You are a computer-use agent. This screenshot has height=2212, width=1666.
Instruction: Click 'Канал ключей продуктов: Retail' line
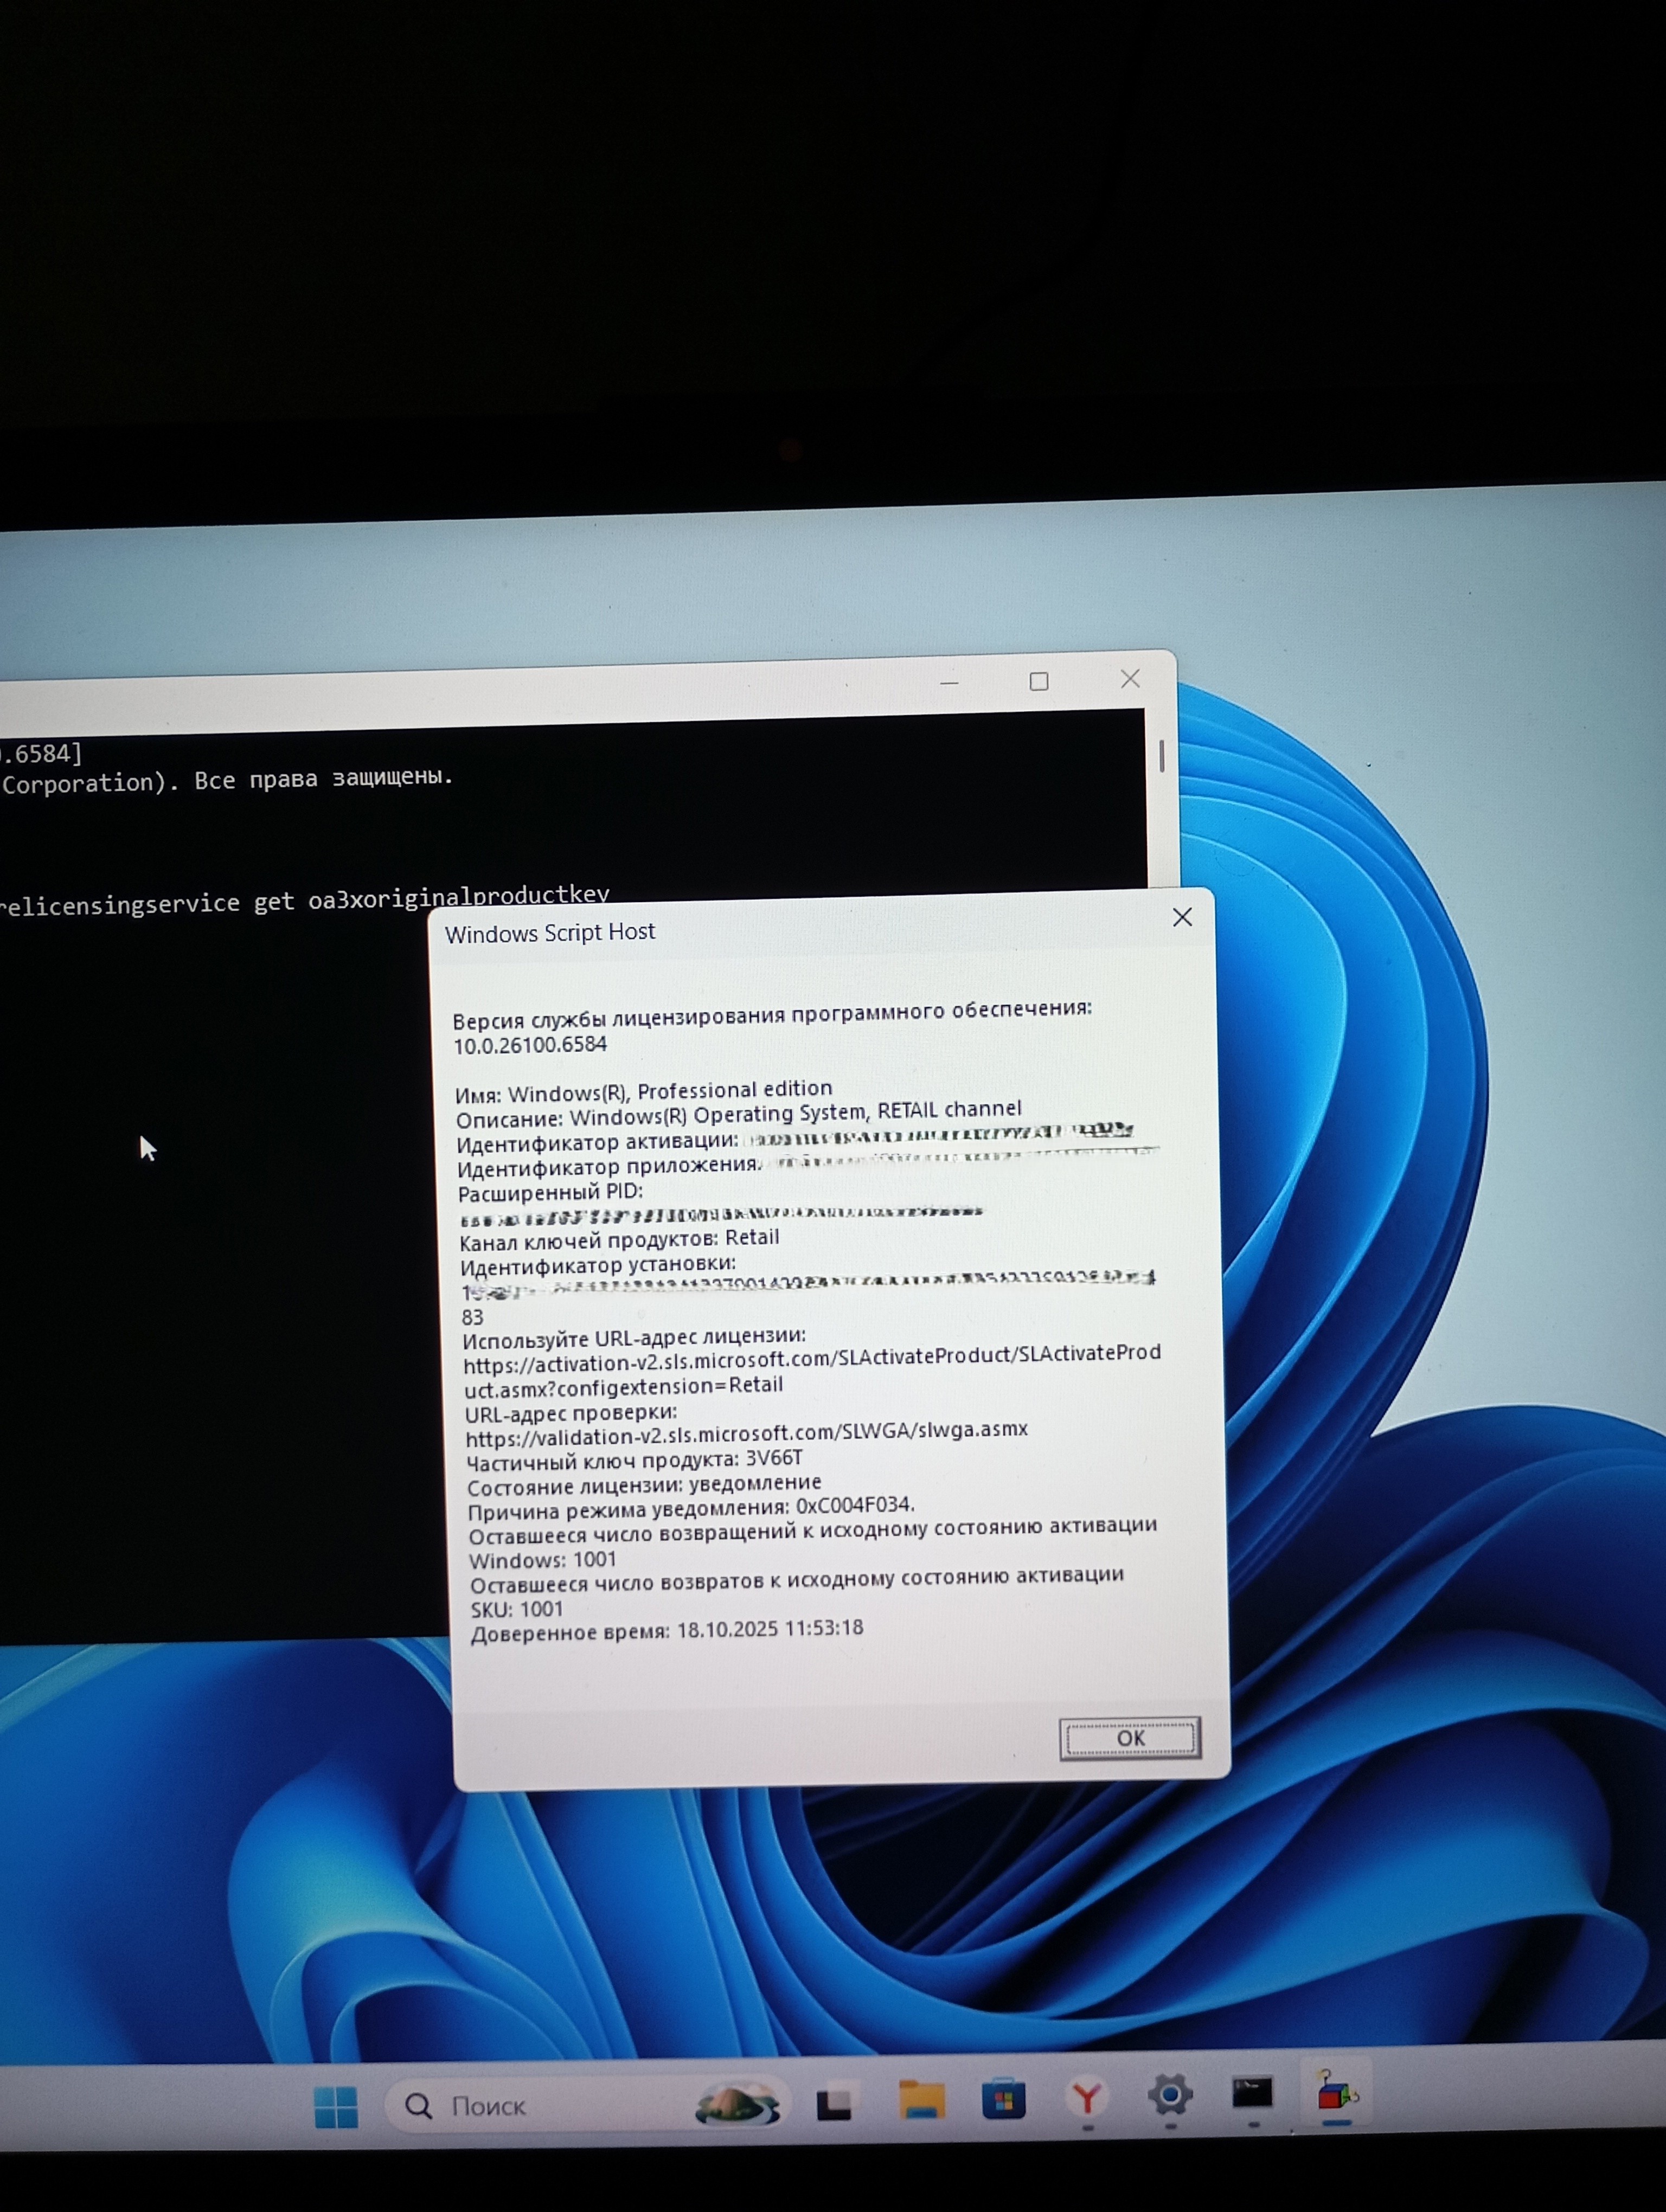(x=619, y=1240)
